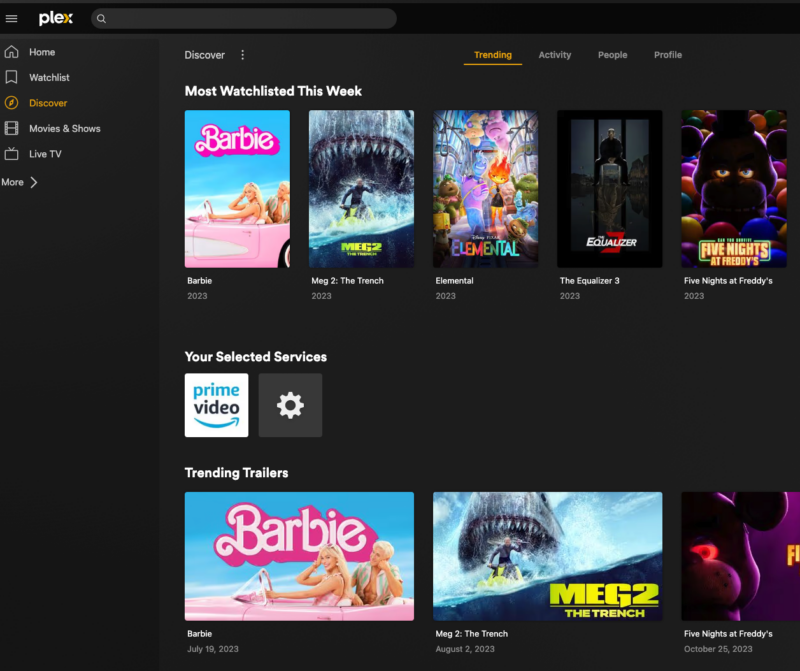Screen dimensions: 800x671
Task: Click 'The Equalizer 3' title text
Action: point(589,281)
